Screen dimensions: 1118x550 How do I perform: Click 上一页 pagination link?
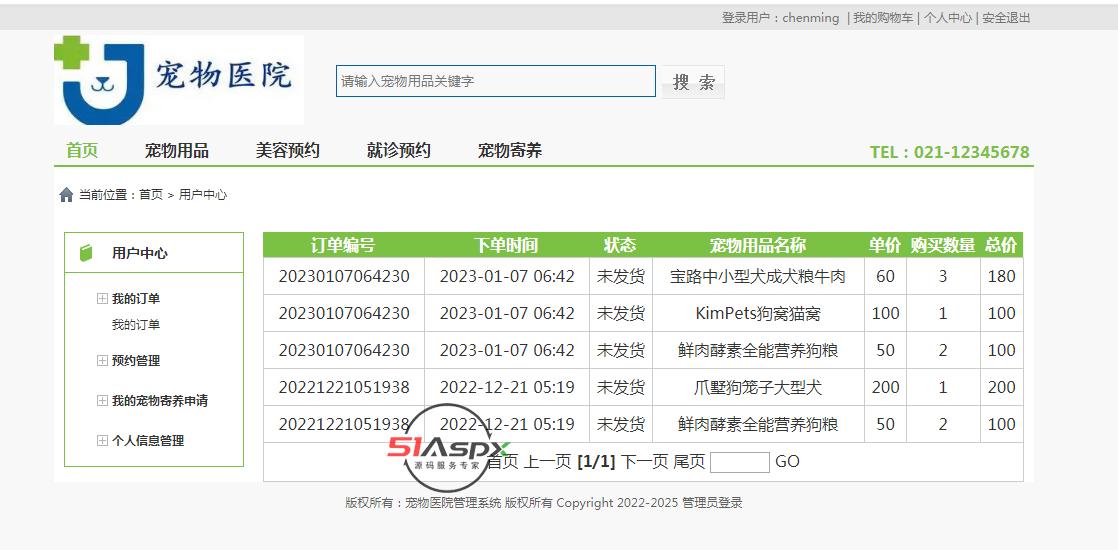pos(548,462)
